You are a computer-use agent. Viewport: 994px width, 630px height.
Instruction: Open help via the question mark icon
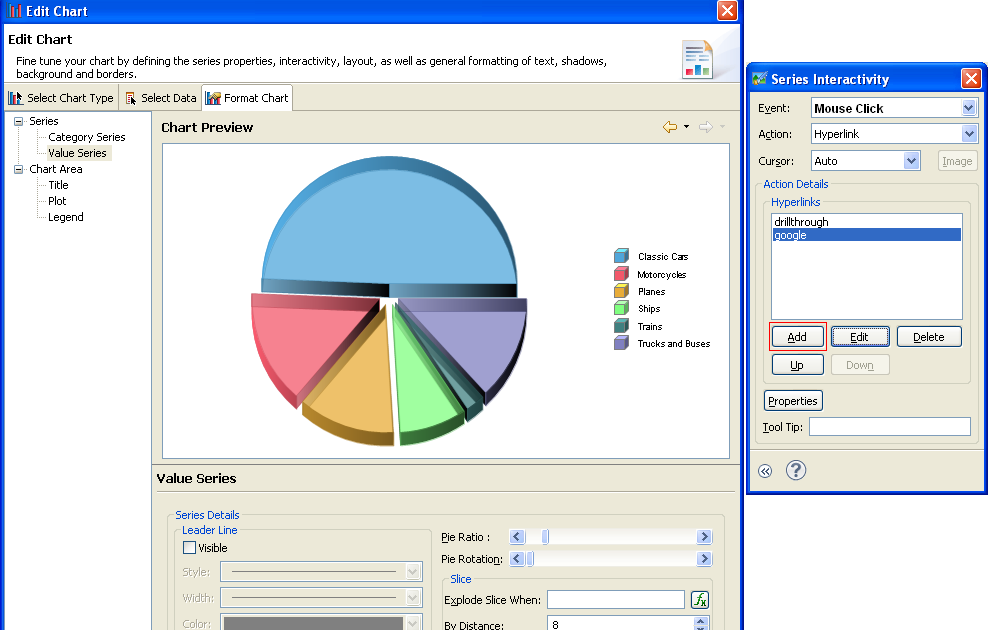(x=795, y=470)
